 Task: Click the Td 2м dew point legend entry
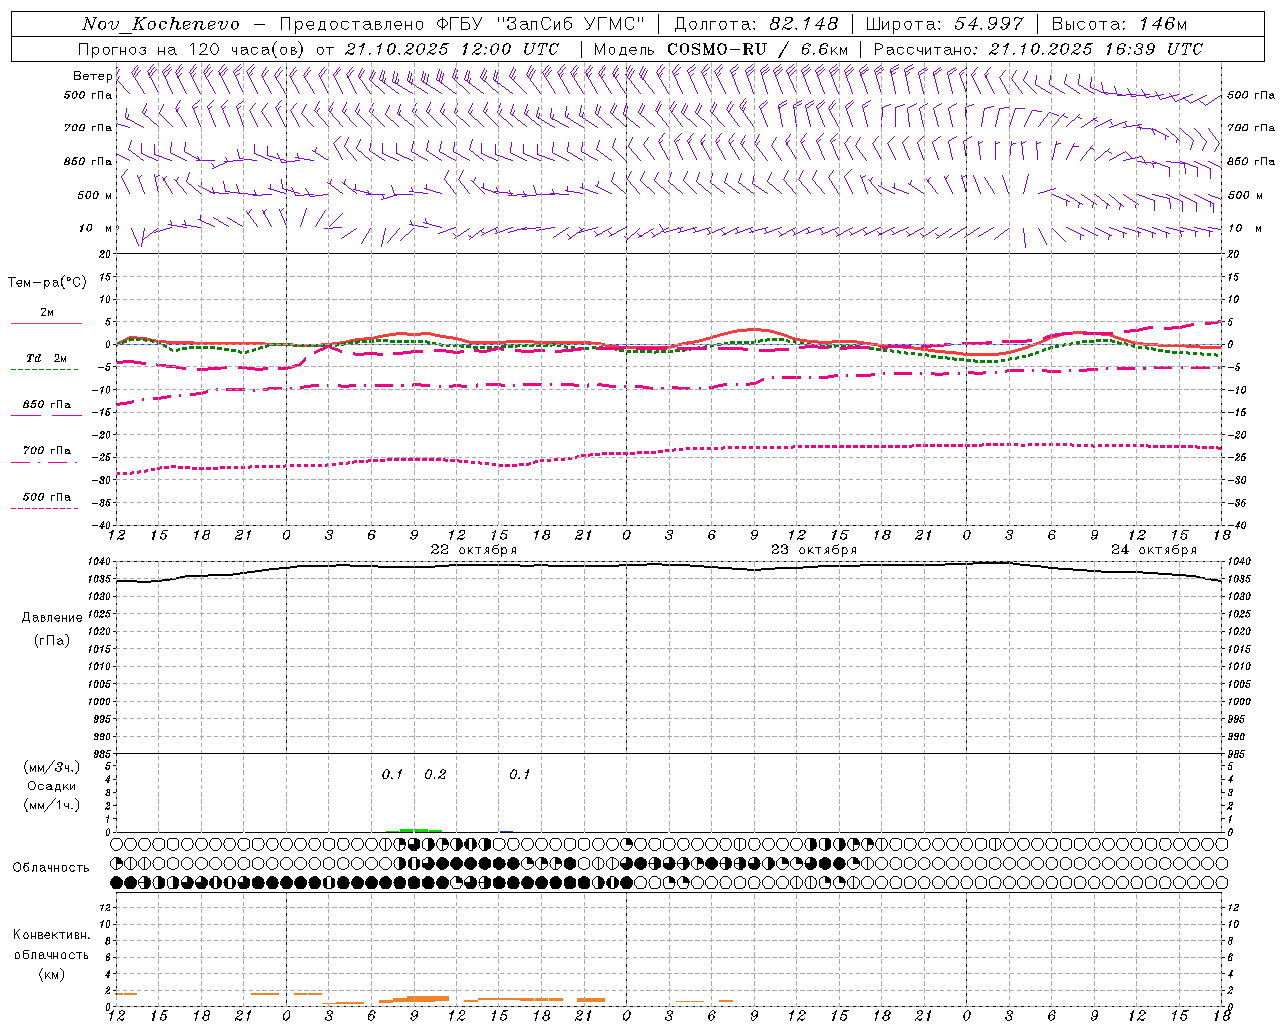point(46,358)
